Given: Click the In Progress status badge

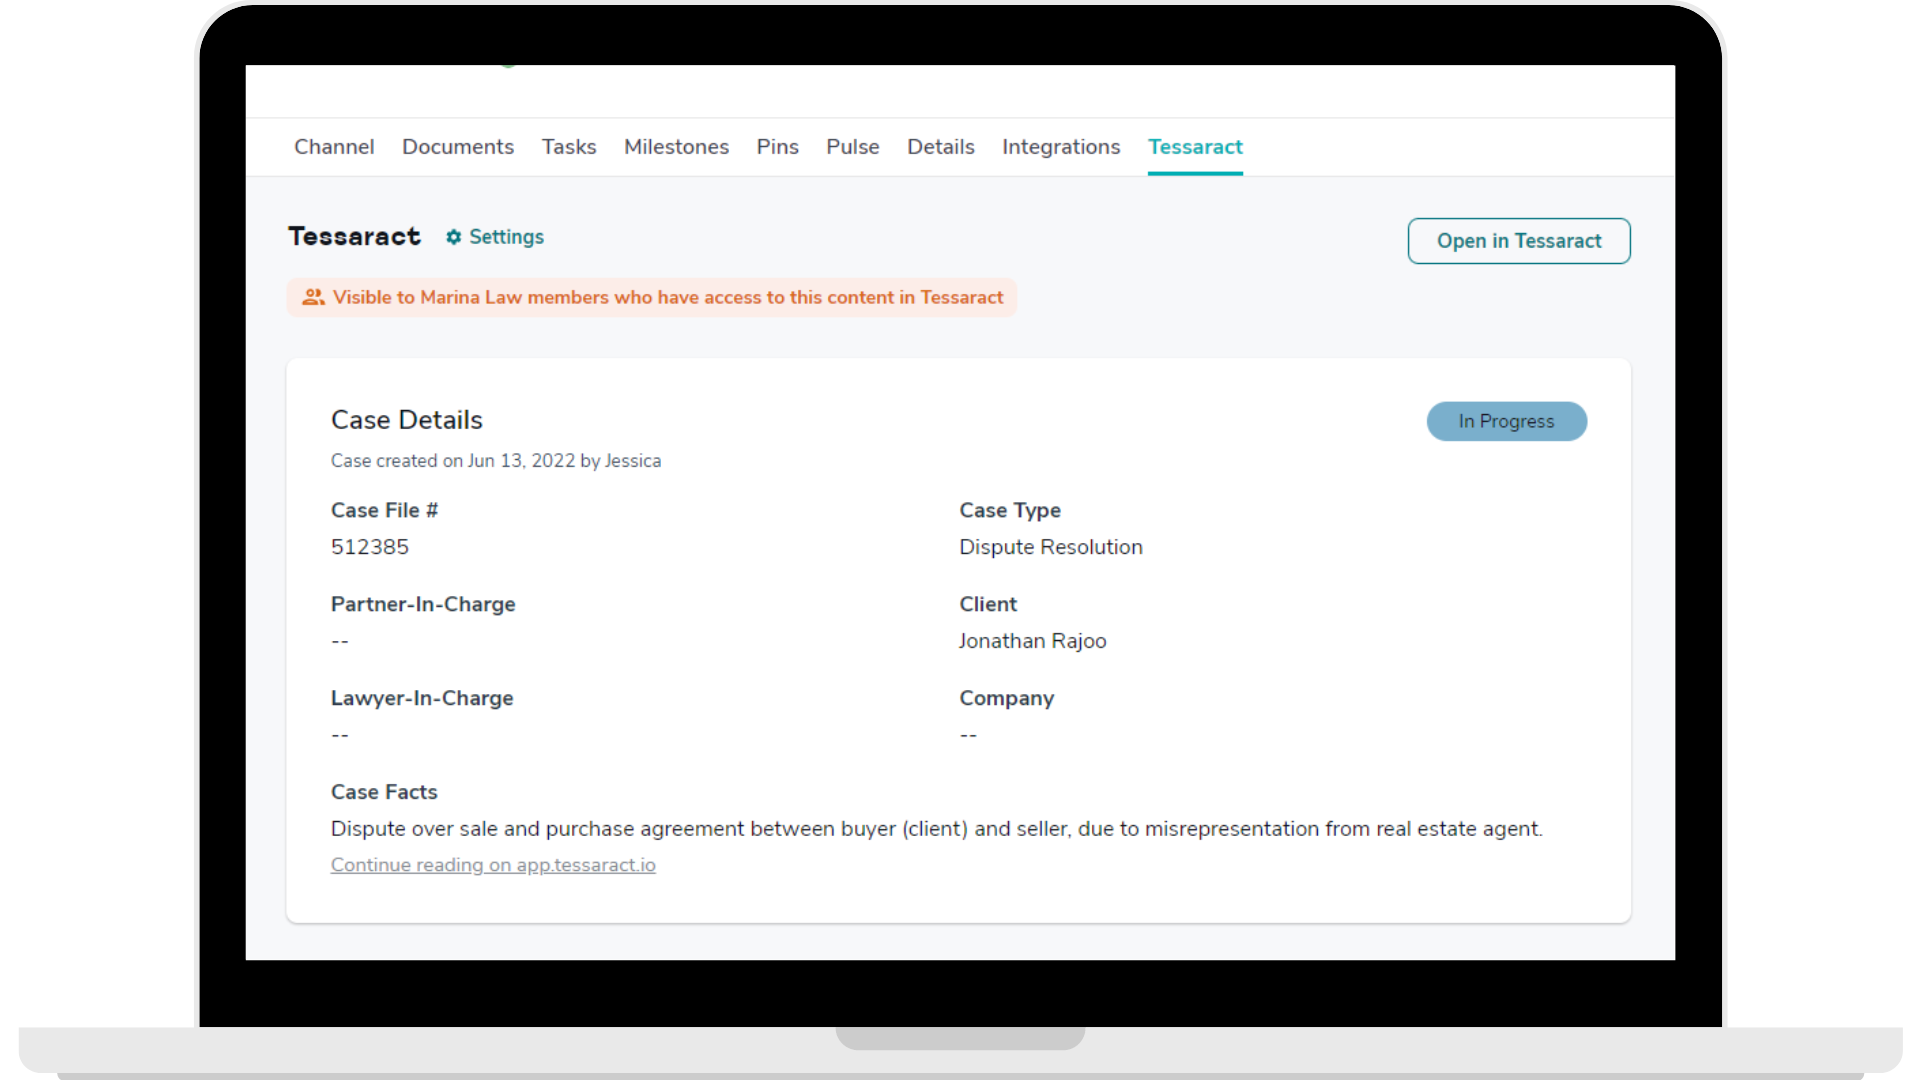Looking at the screenshot, I should (x=1506, y=421).
